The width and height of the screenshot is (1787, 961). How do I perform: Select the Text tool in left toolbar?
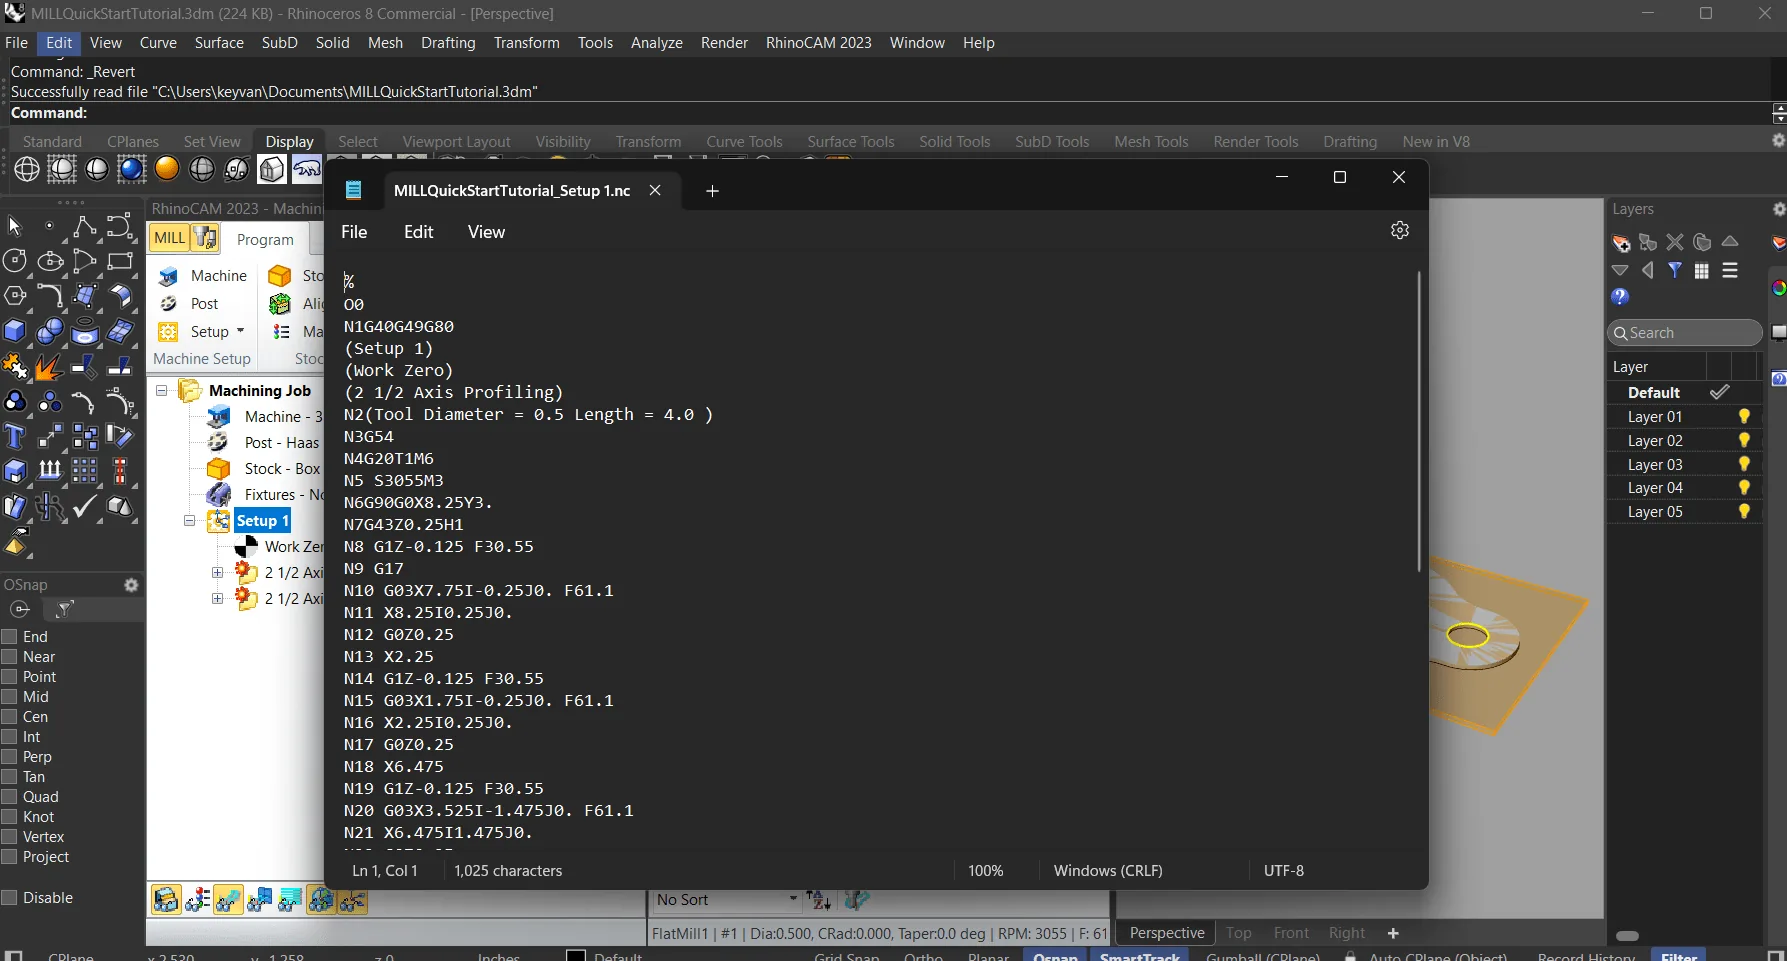coord(15,436)
